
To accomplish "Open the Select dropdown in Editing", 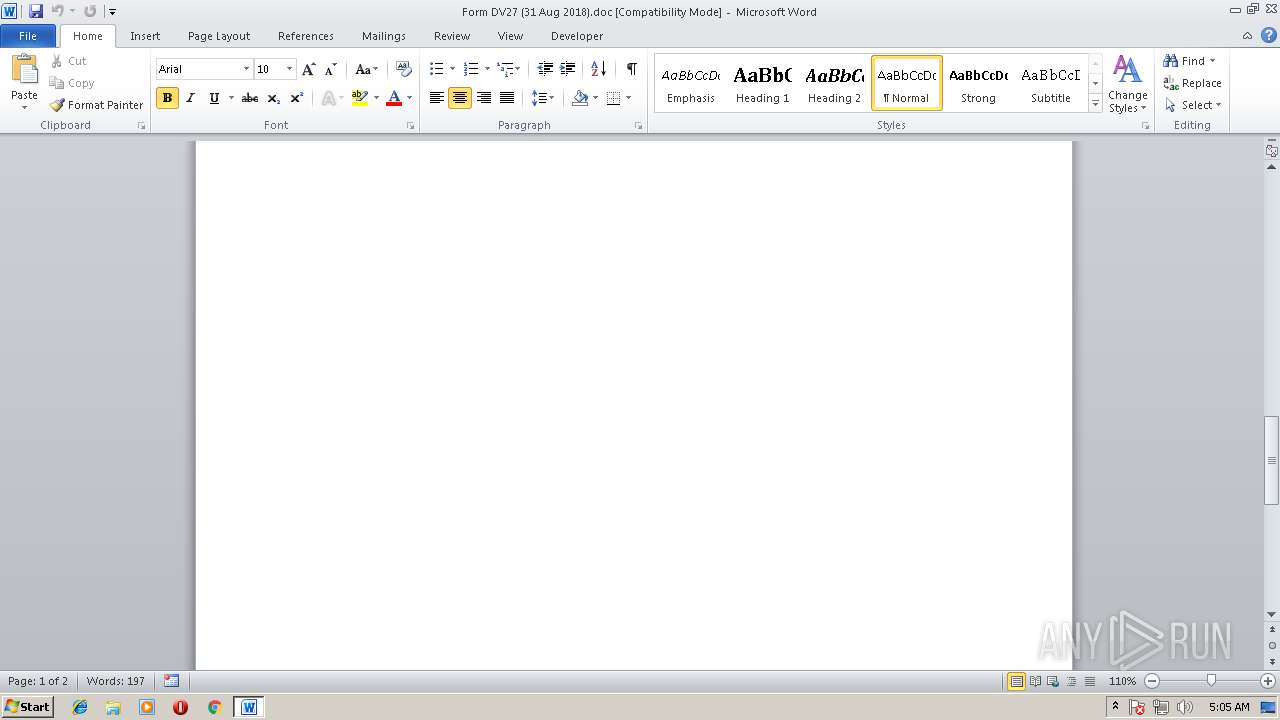I will click(1193, 105).
